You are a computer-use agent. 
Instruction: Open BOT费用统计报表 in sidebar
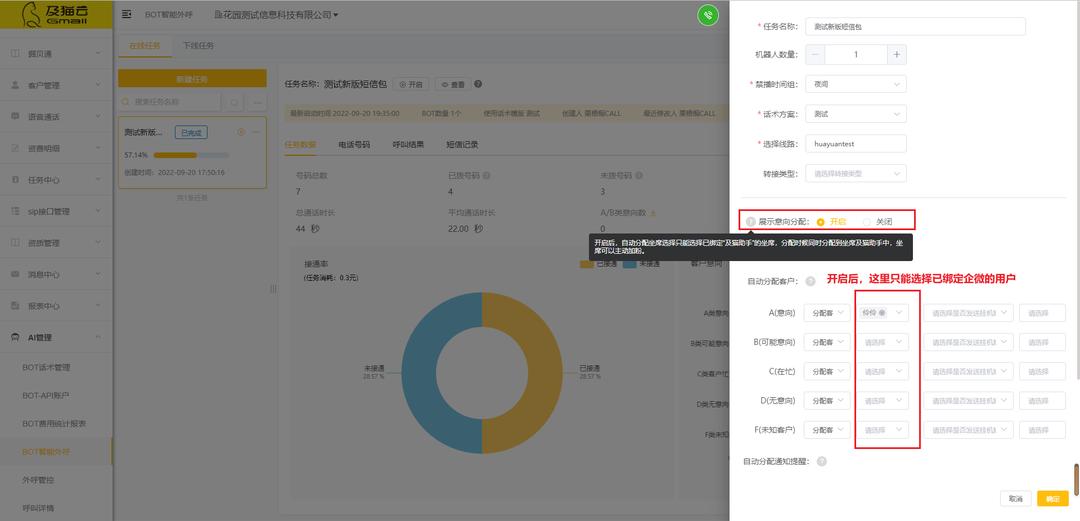tap(56, 424)
